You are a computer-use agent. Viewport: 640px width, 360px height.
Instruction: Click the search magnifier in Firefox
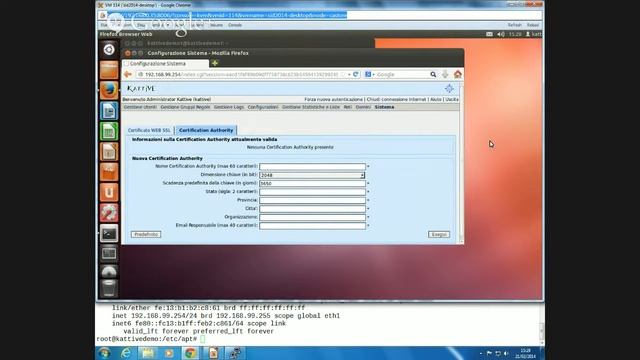(x=433, y=74)
